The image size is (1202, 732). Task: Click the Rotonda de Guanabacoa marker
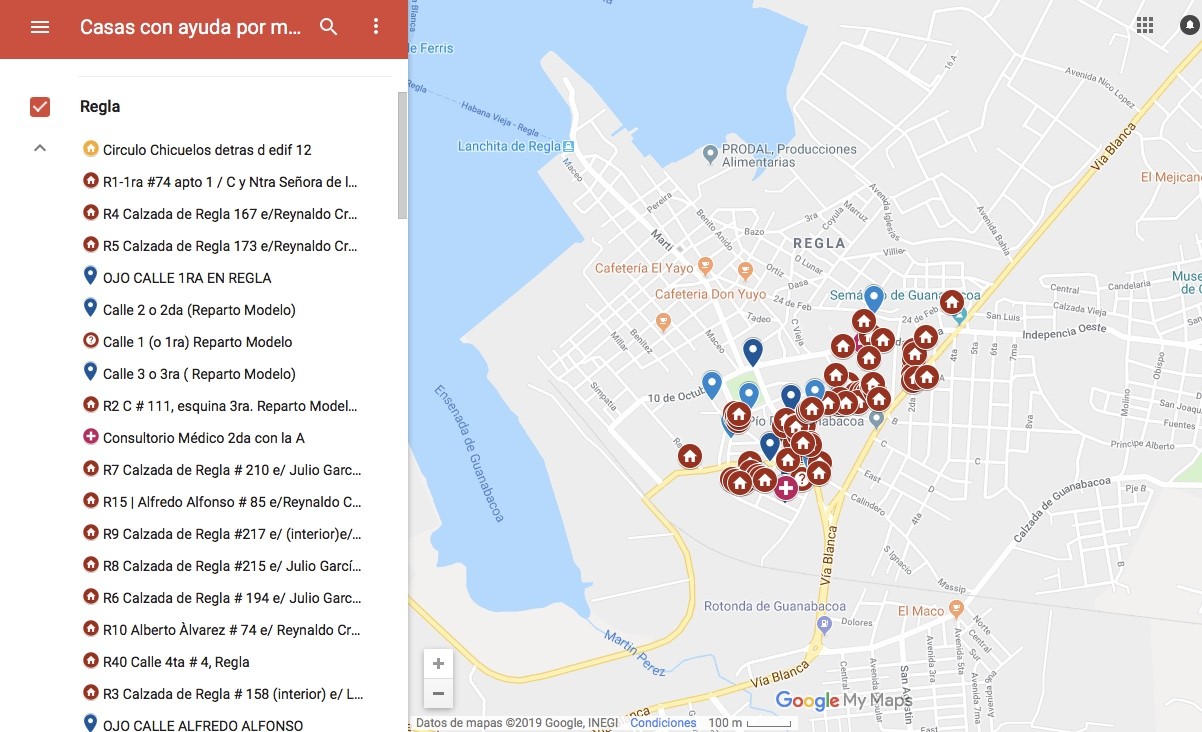pyautogui.click(x=824, y=624)
